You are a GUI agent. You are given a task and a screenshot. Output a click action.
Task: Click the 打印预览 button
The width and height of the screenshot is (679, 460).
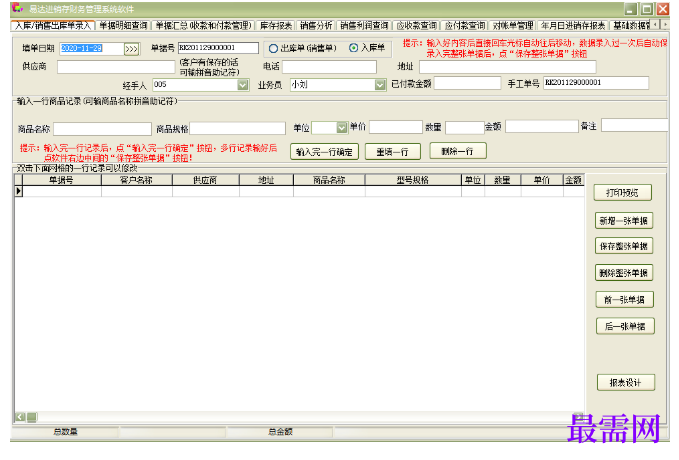coord(622,193)
